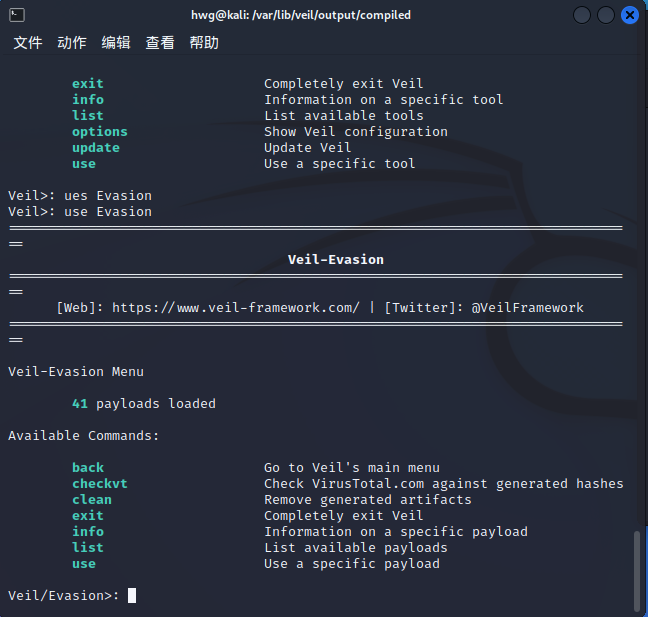Viewport: 648px width, 617px height.
Task: Minimize the terminal window
Action: click(581, 15)
